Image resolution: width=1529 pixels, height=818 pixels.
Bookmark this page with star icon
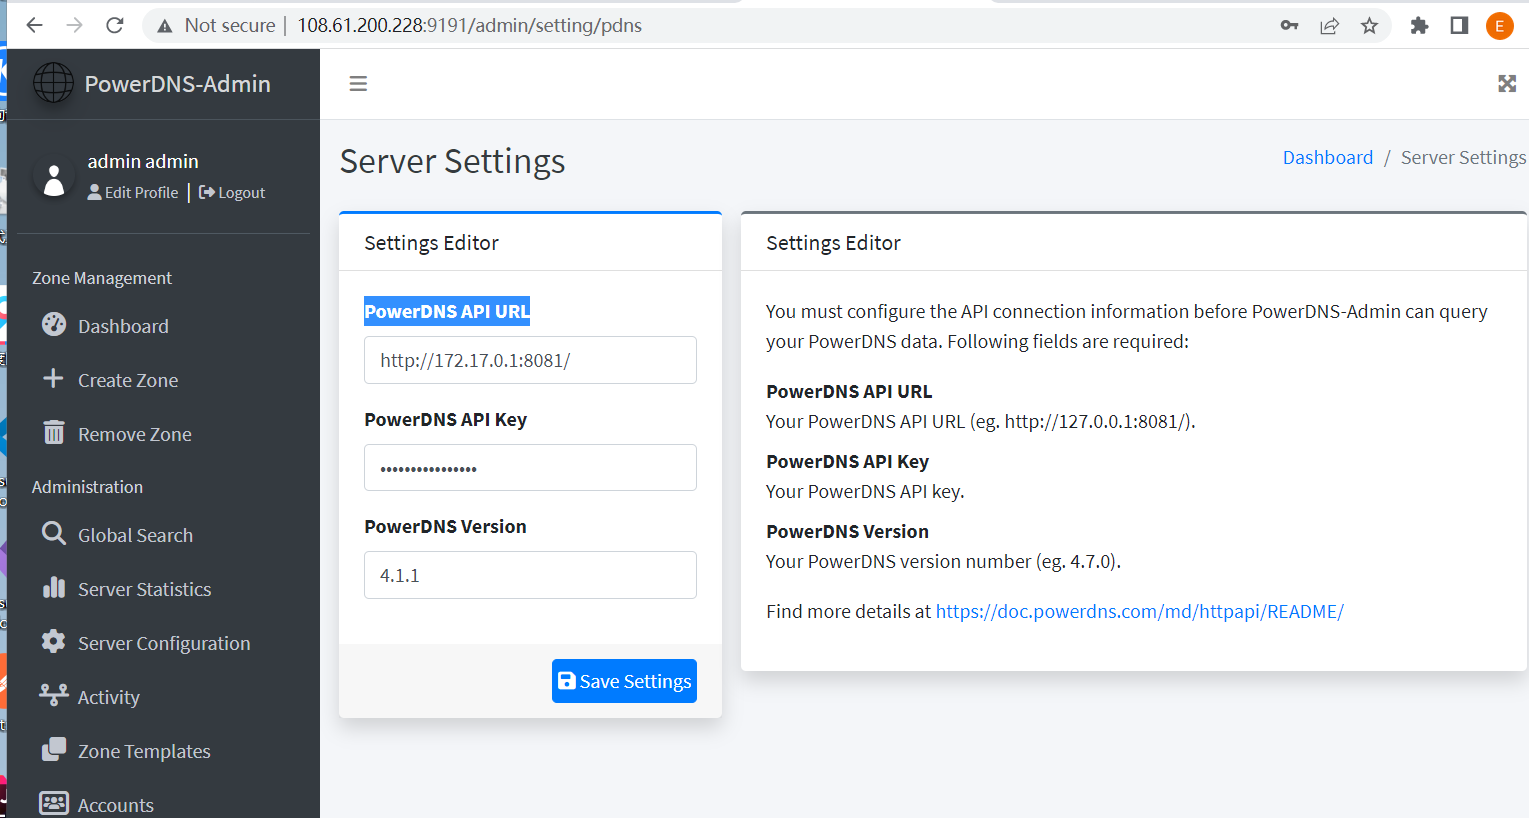[x=1369, y=26]
